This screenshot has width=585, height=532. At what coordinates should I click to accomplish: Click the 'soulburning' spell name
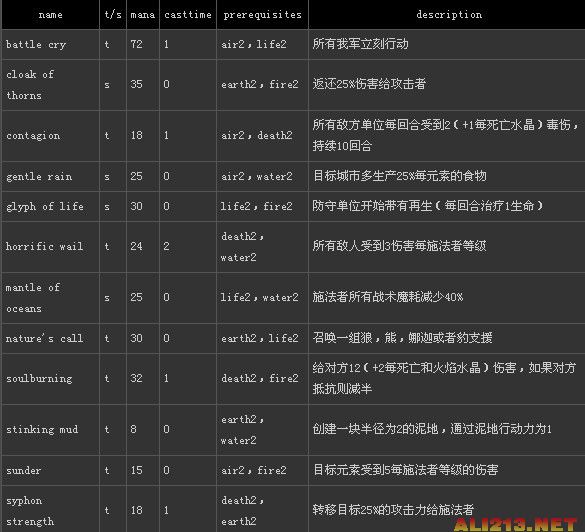[x=39, y=379]
